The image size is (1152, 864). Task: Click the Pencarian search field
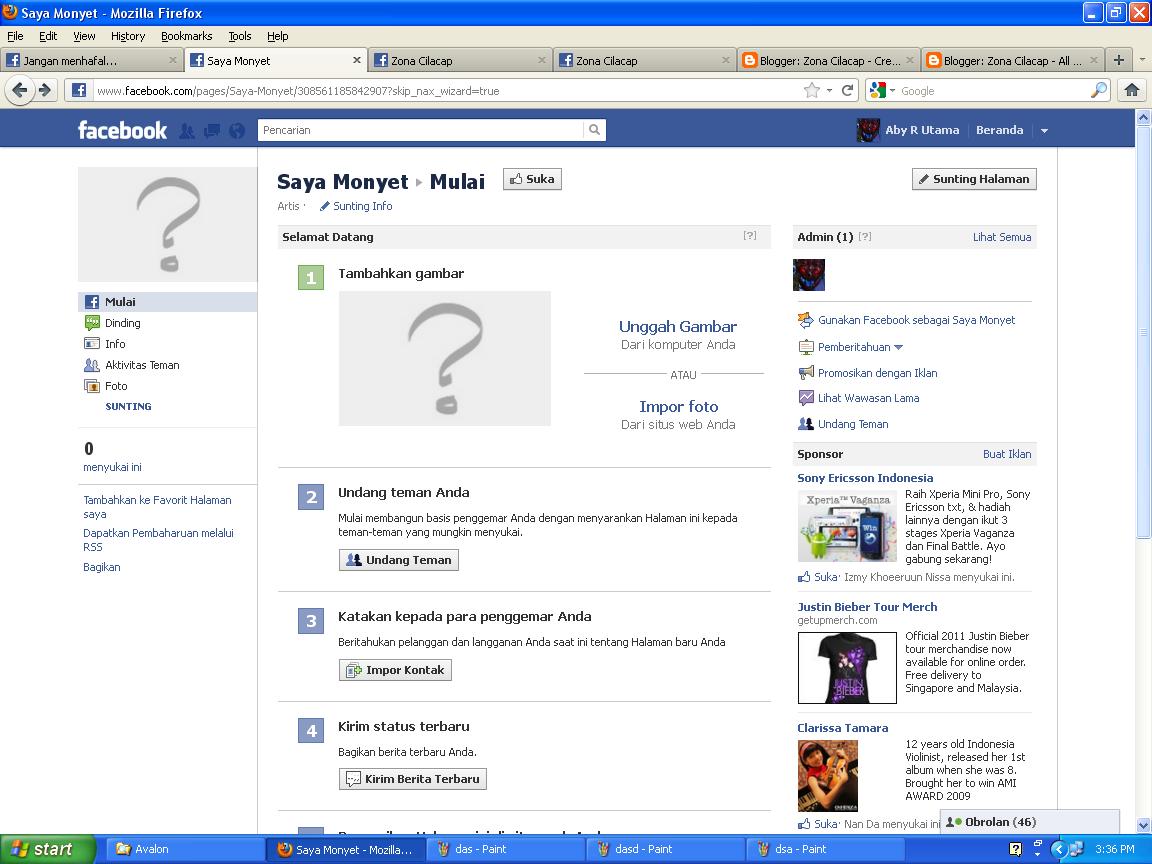pos(421,130)
